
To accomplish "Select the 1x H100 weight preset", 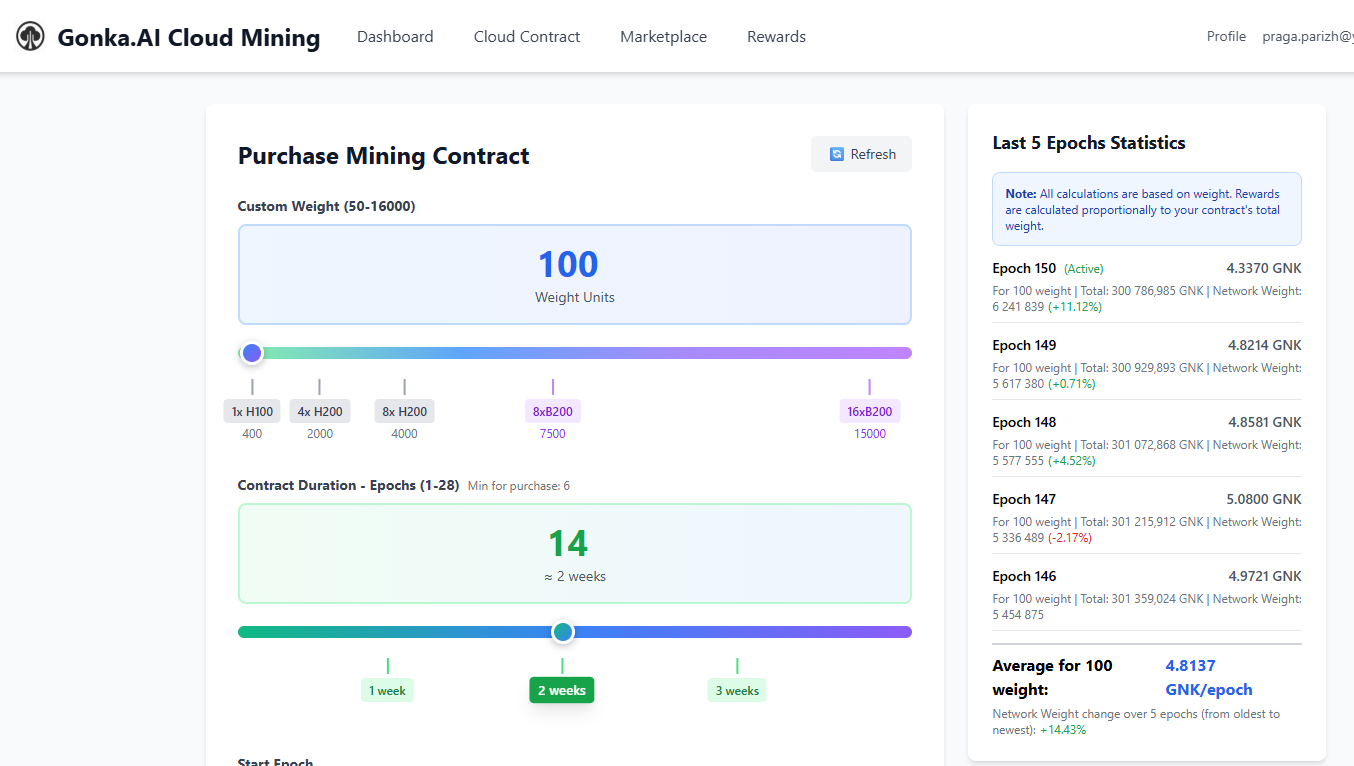I will pyautogui.click(x=252, y=411).
